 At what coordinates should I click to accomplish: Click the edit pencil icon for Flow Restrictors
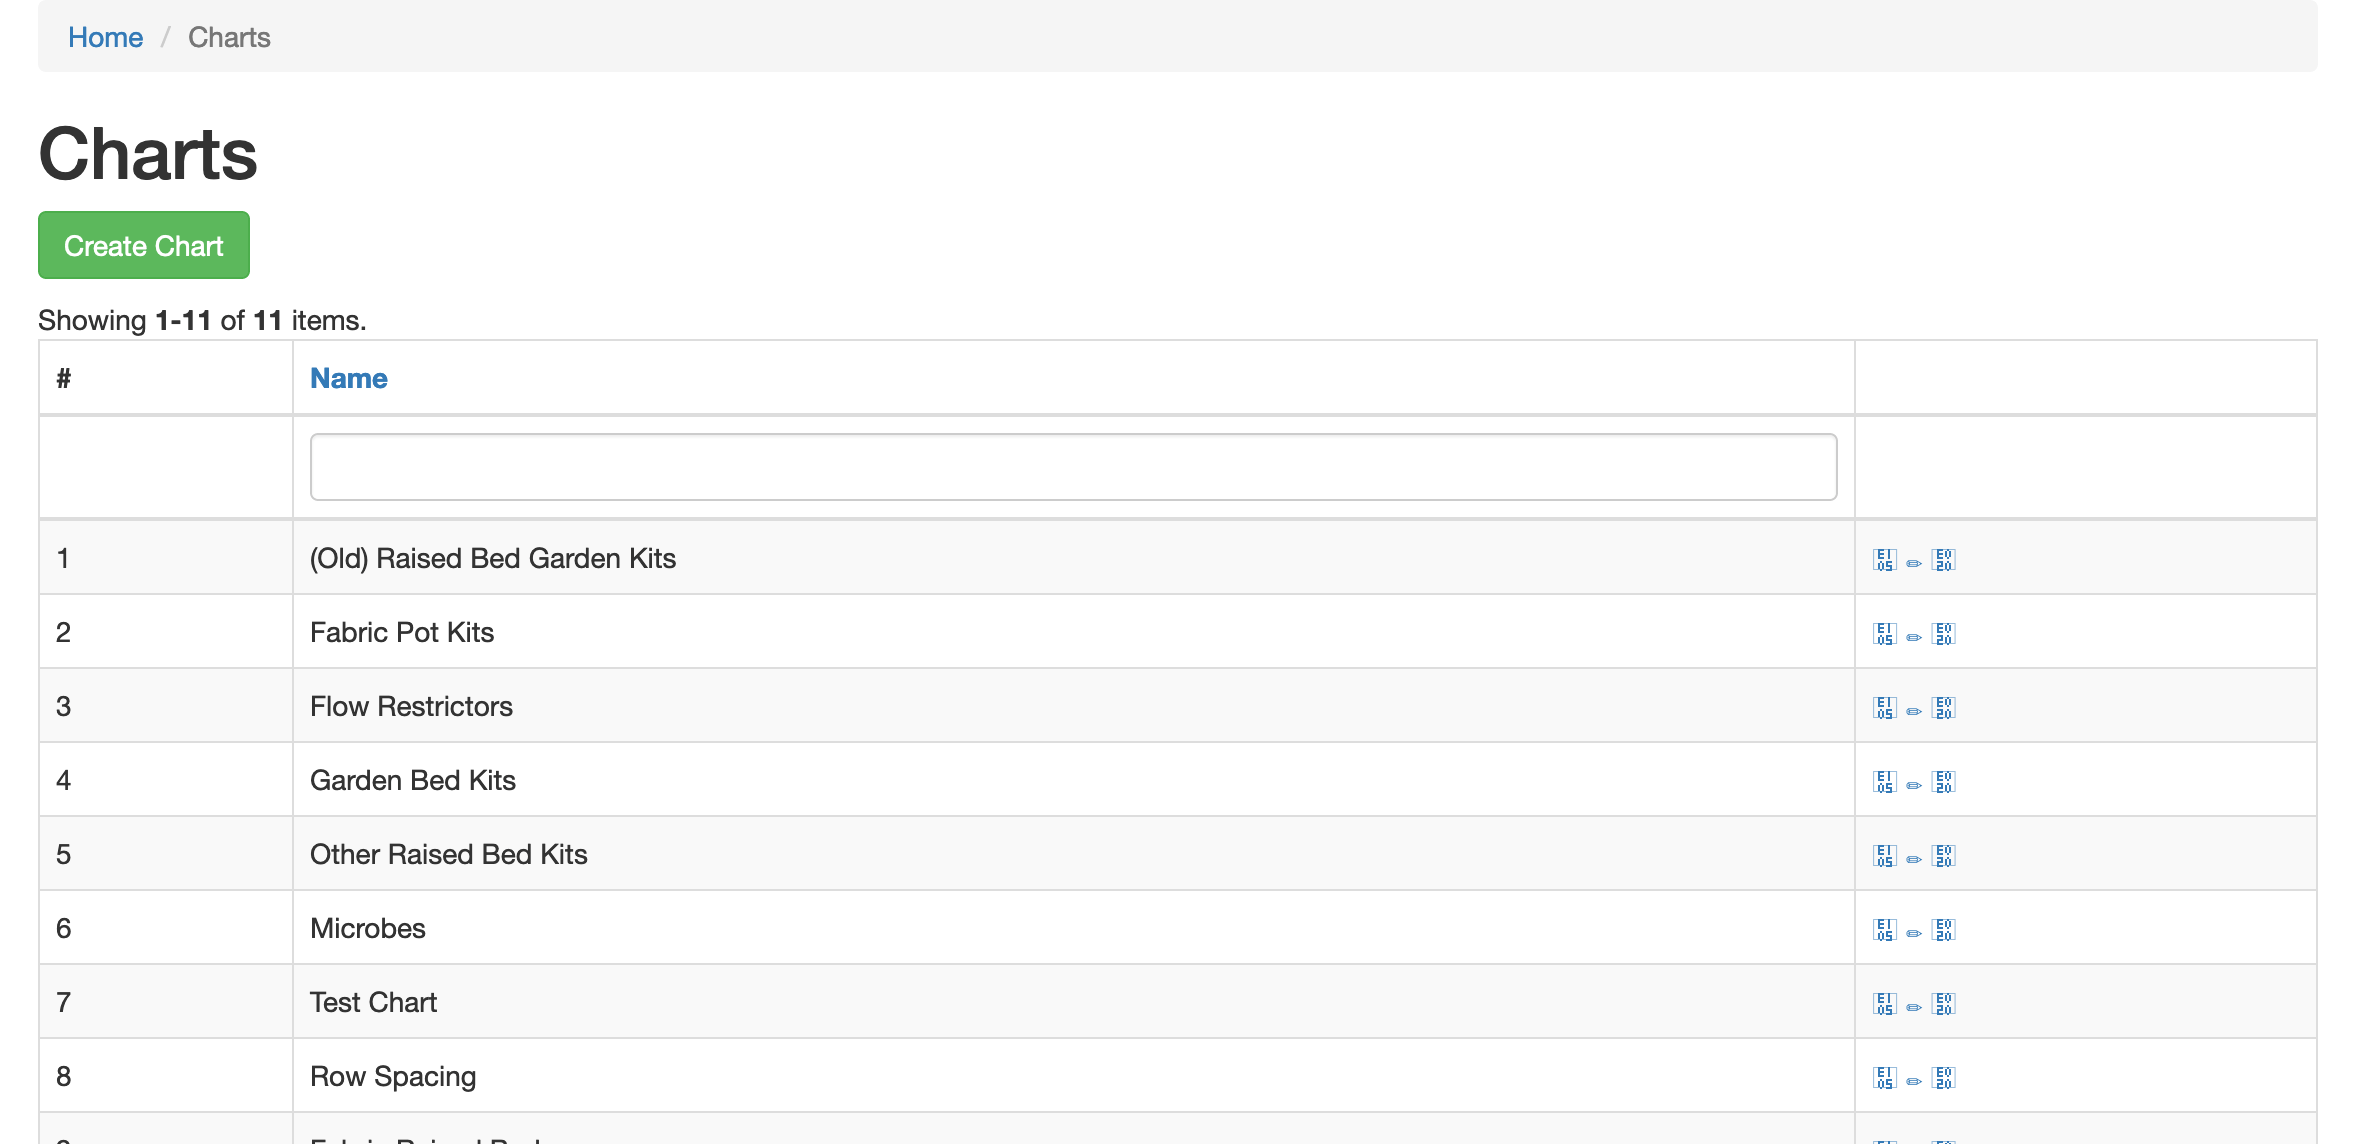(1913, 707)
